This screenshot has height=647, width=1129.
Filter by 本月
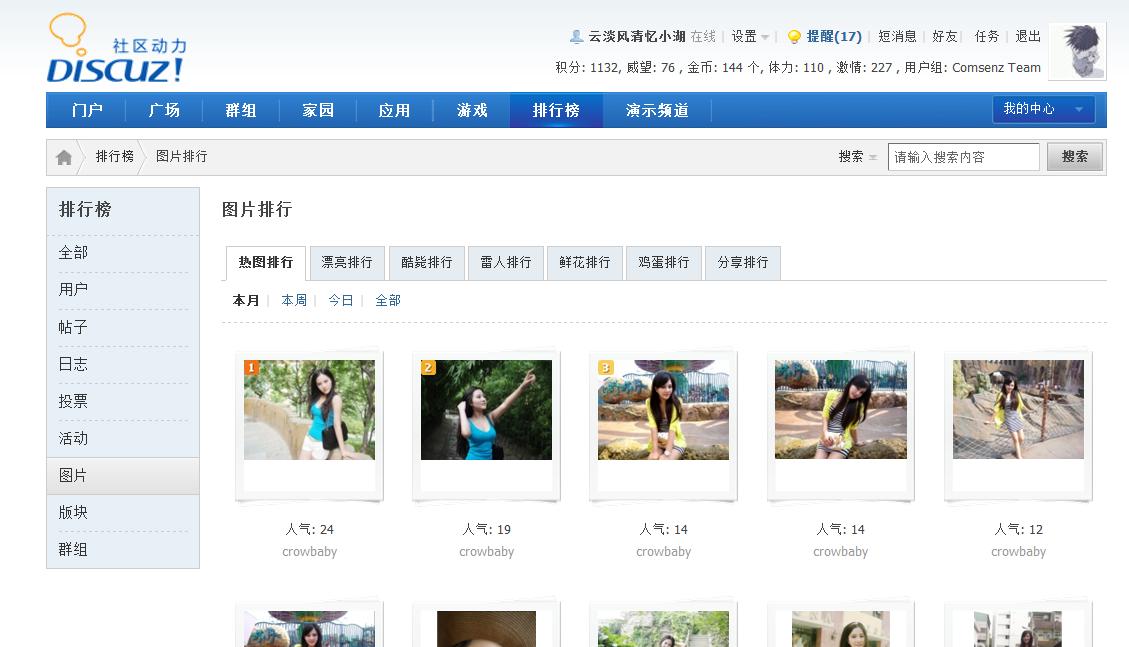click(246, 300)
